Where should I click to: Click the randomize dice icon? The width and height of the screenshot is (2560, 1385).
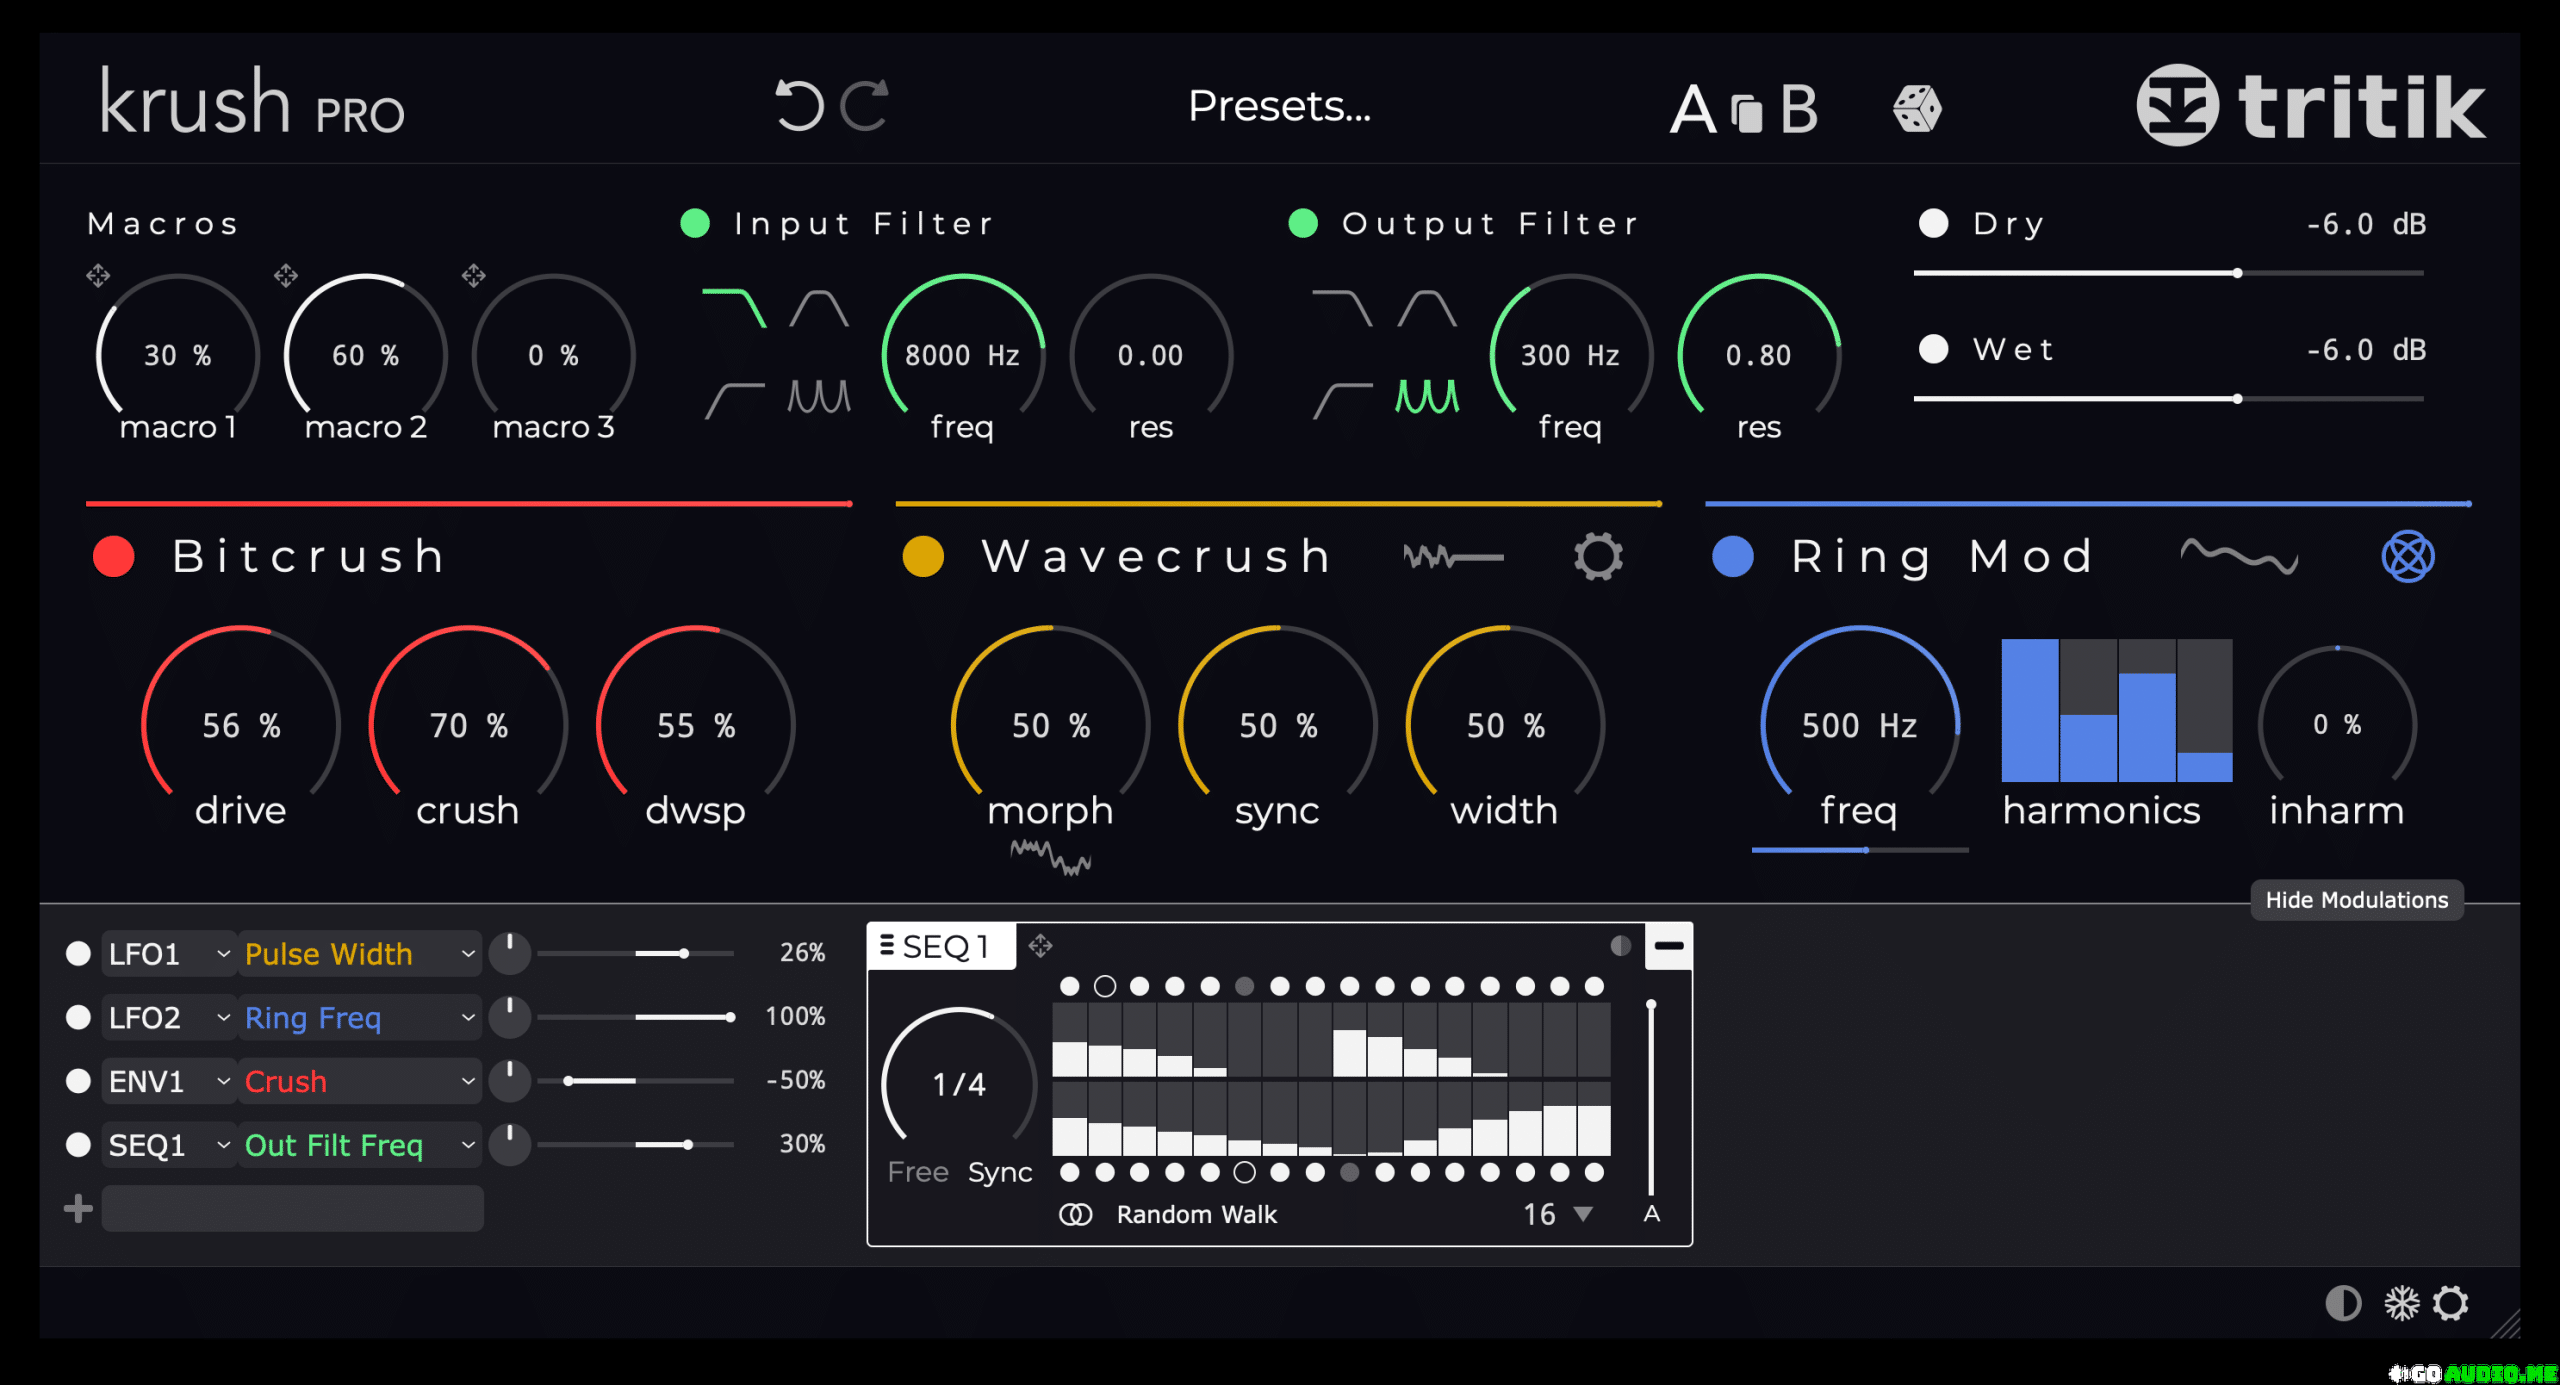pos(1916,108)
